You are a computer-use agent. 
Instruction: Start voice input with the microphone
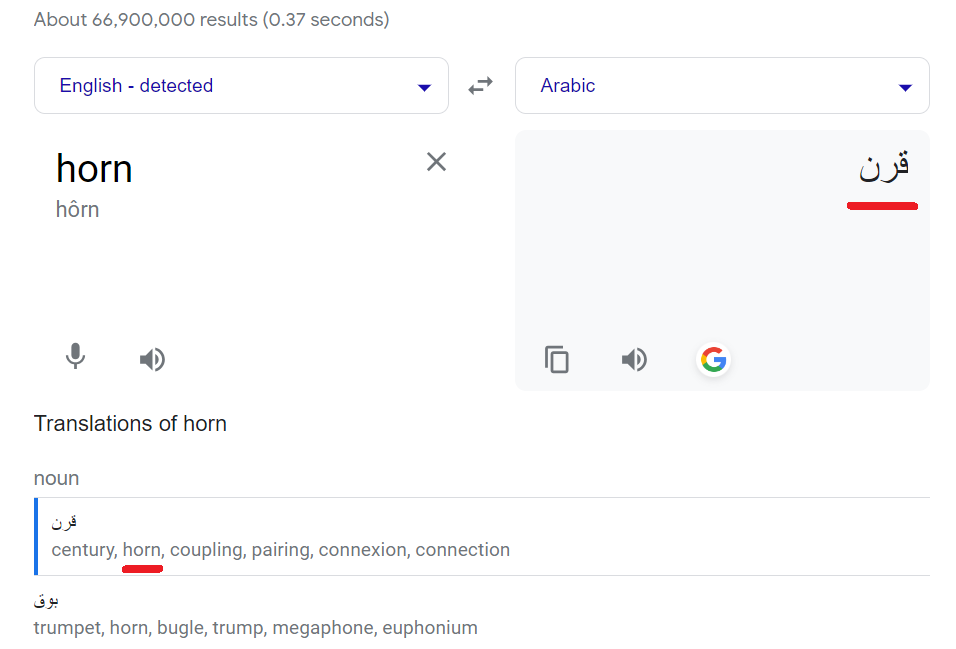(75, 357)
